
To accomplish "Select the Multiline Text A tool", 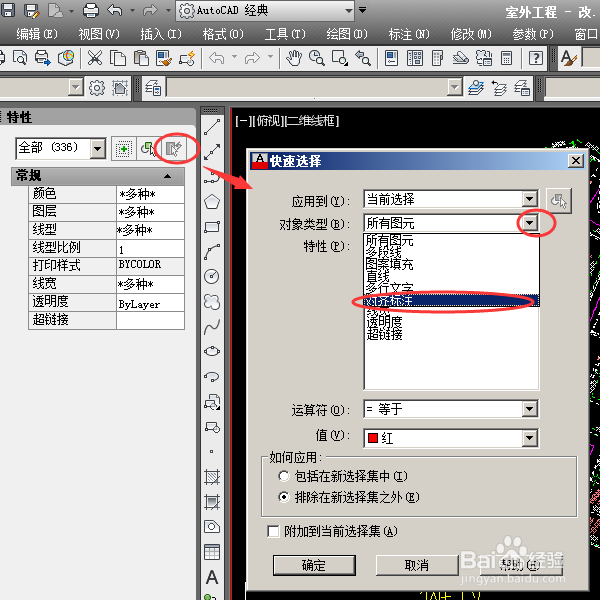I will point(212,577).
